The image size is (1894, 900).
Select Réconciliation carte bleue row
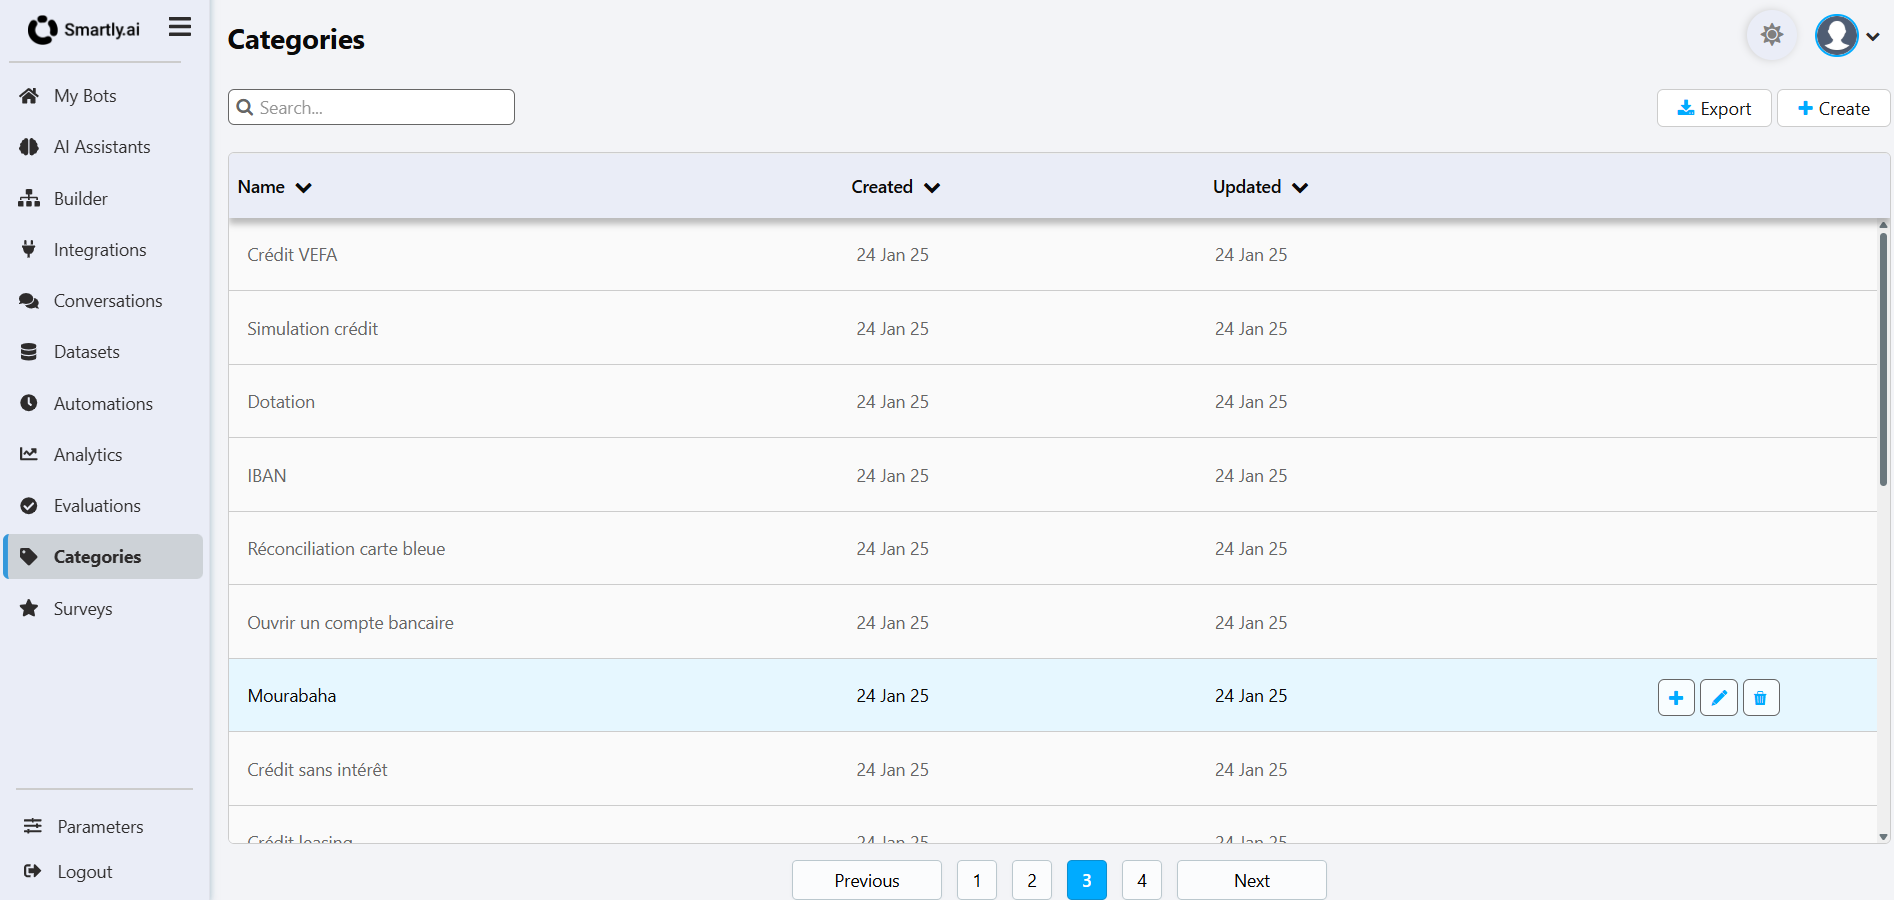[1053, 549]
